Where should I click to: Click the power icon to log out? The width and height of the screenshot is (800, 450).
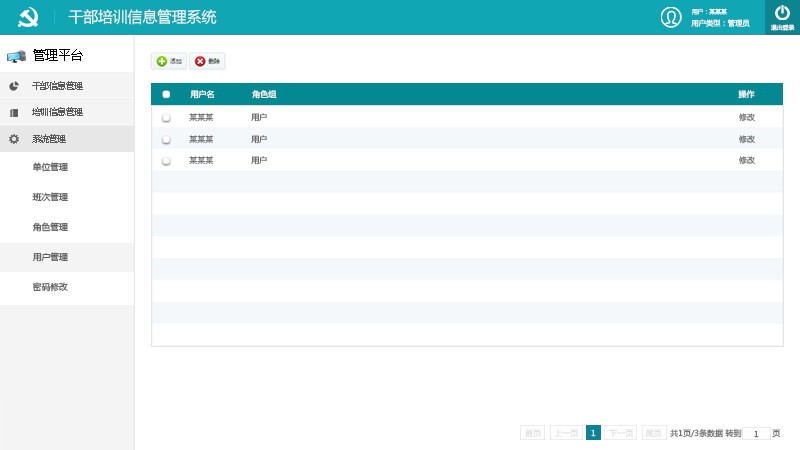pos(782,13)
